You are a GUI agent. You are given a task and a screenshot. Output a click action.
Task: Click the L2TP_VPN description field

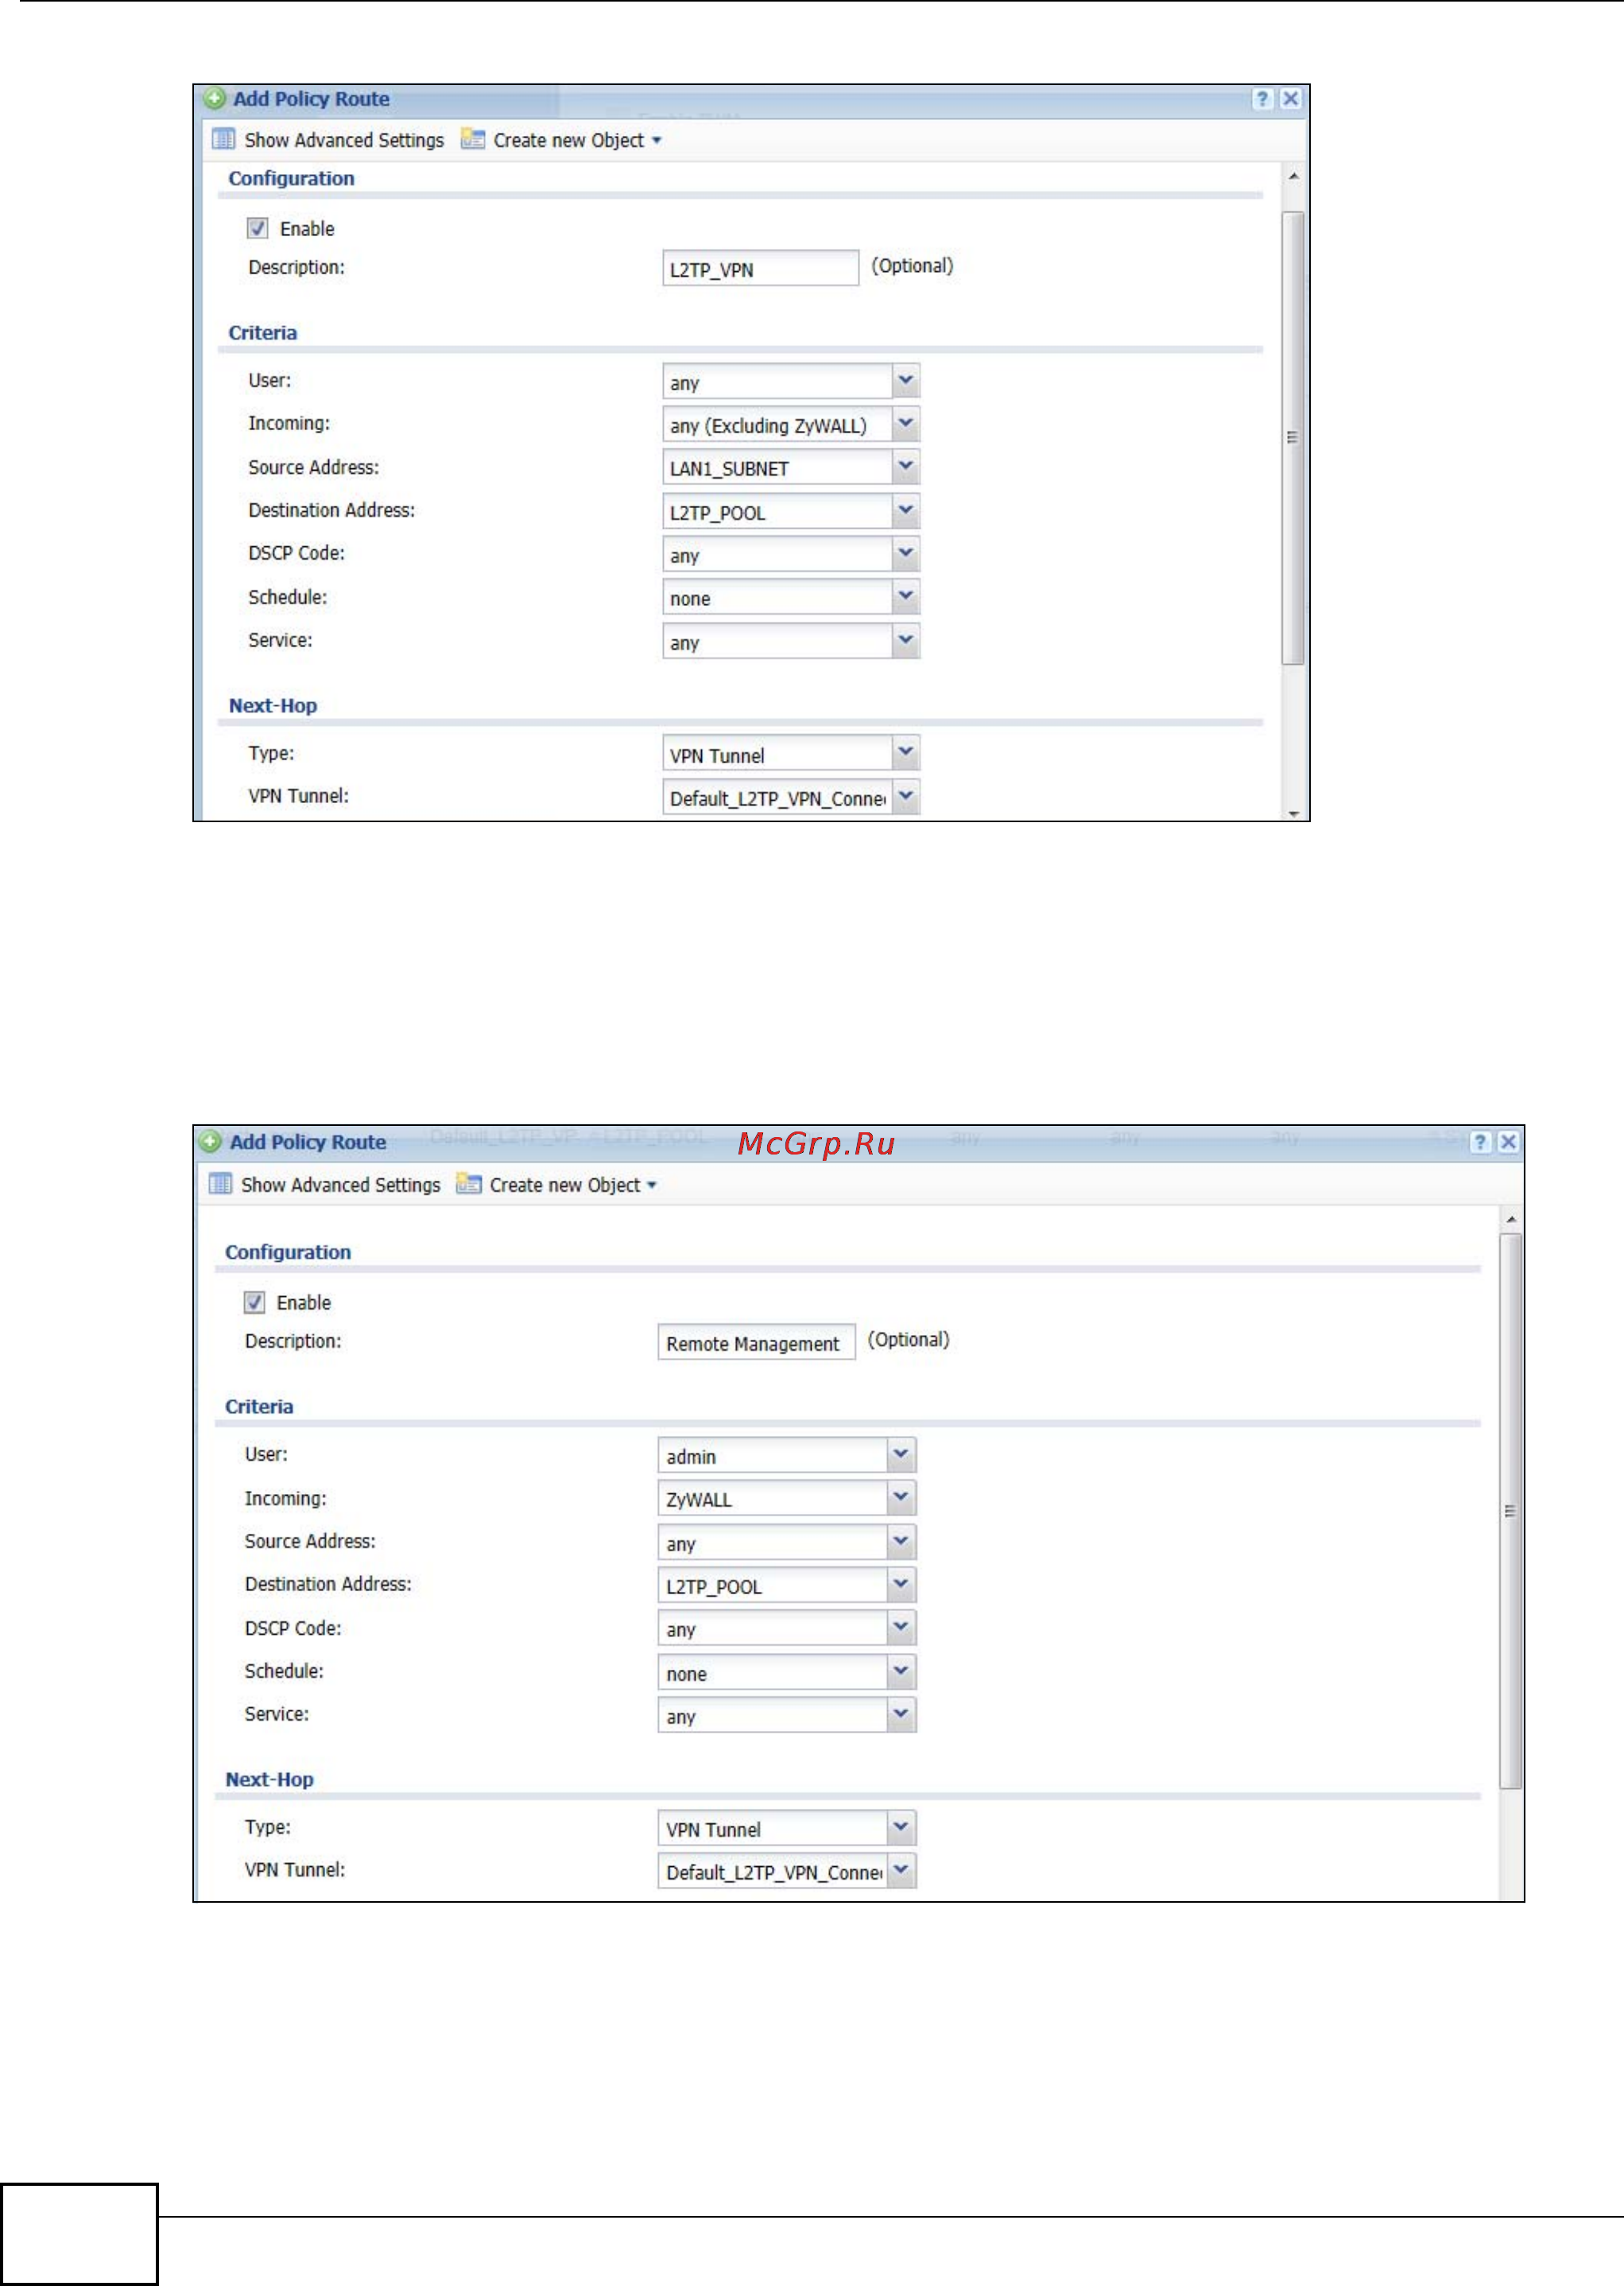760,268
